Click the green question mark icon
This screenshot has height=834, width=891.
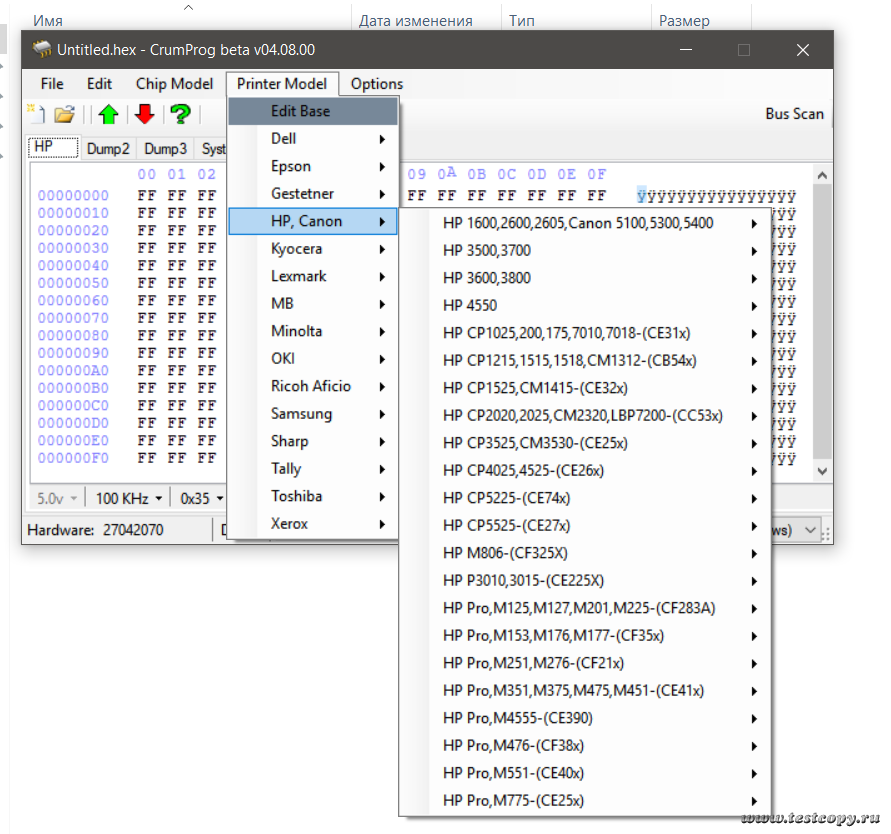coord(180,114)
